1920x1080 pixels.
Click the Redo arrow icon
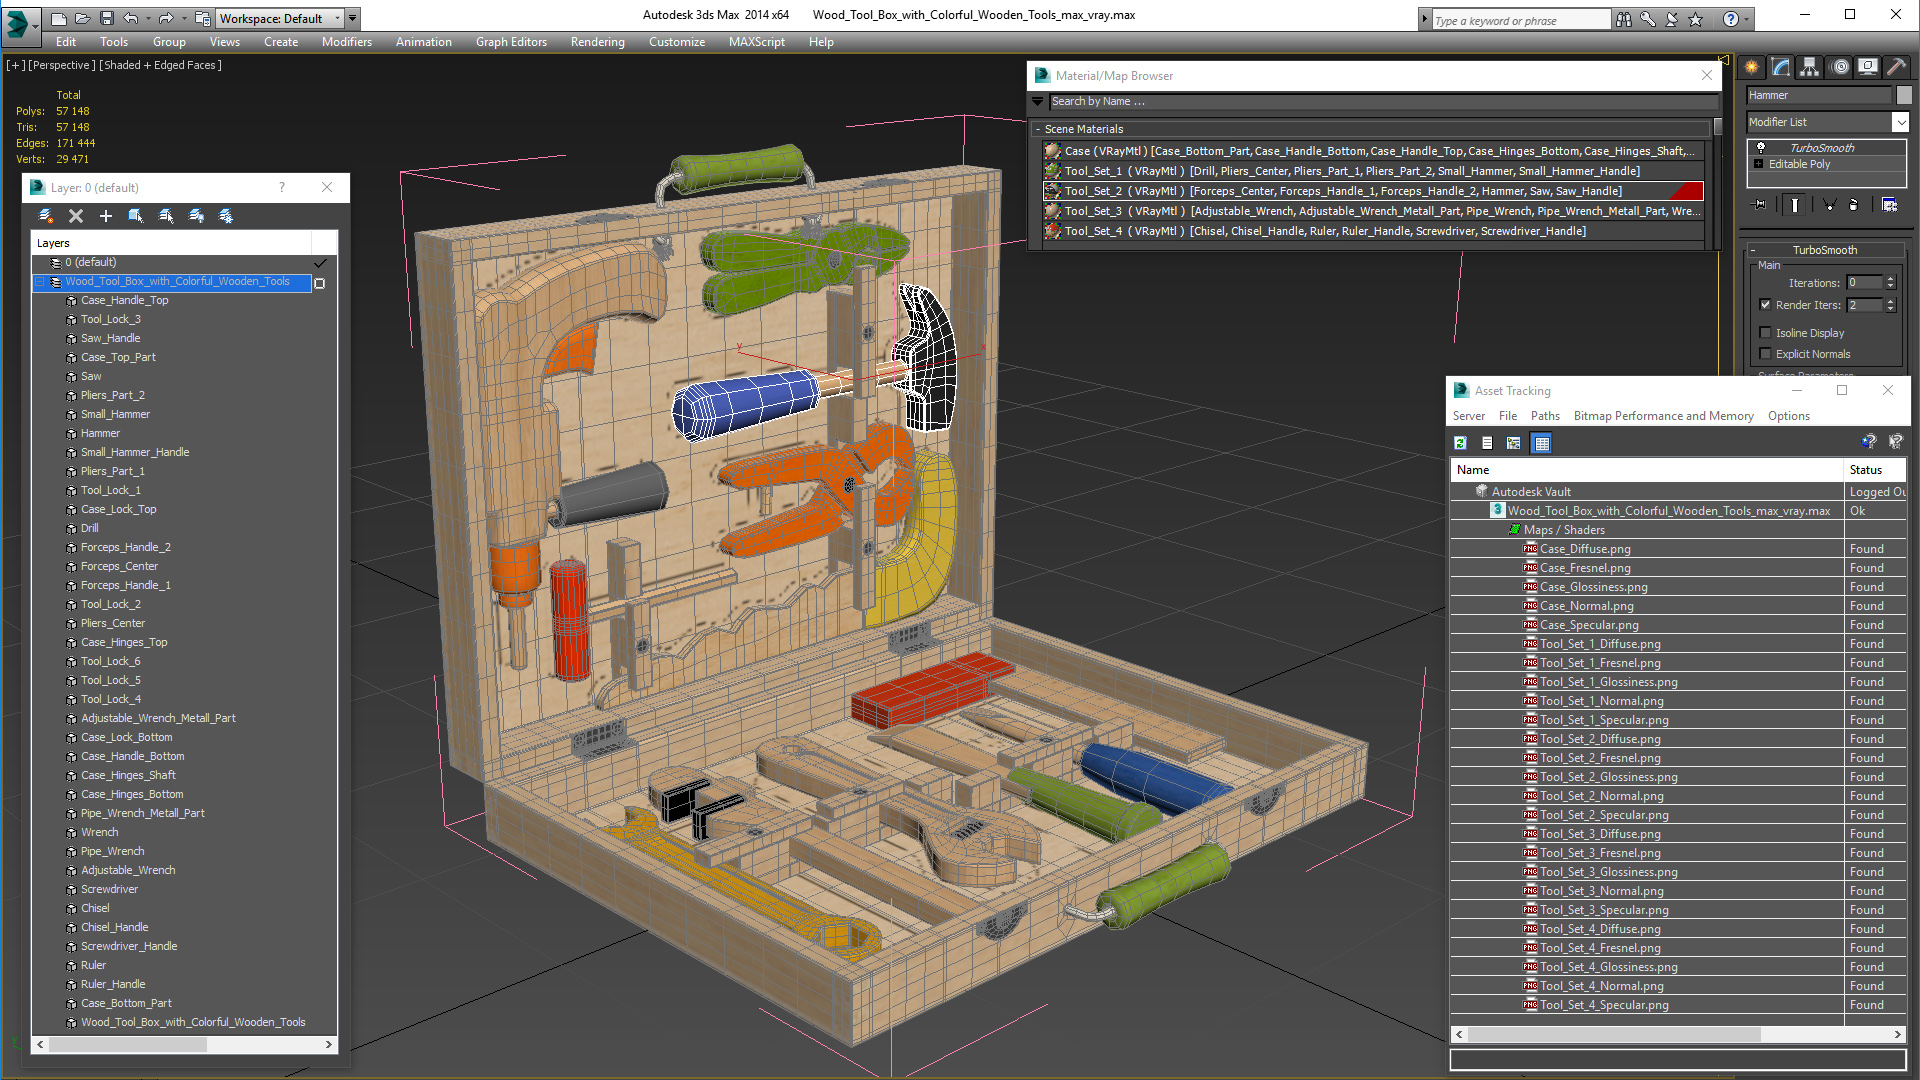coord(166,18)
